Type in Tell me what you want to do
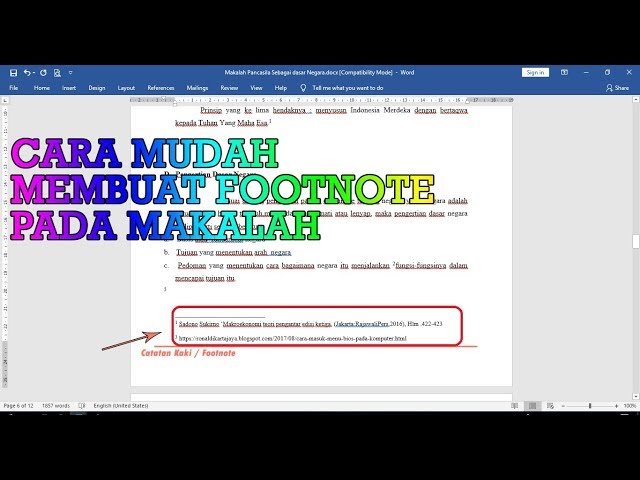This screenshot has width=640, height=480. pyautogui.click(x=348, y=88)
